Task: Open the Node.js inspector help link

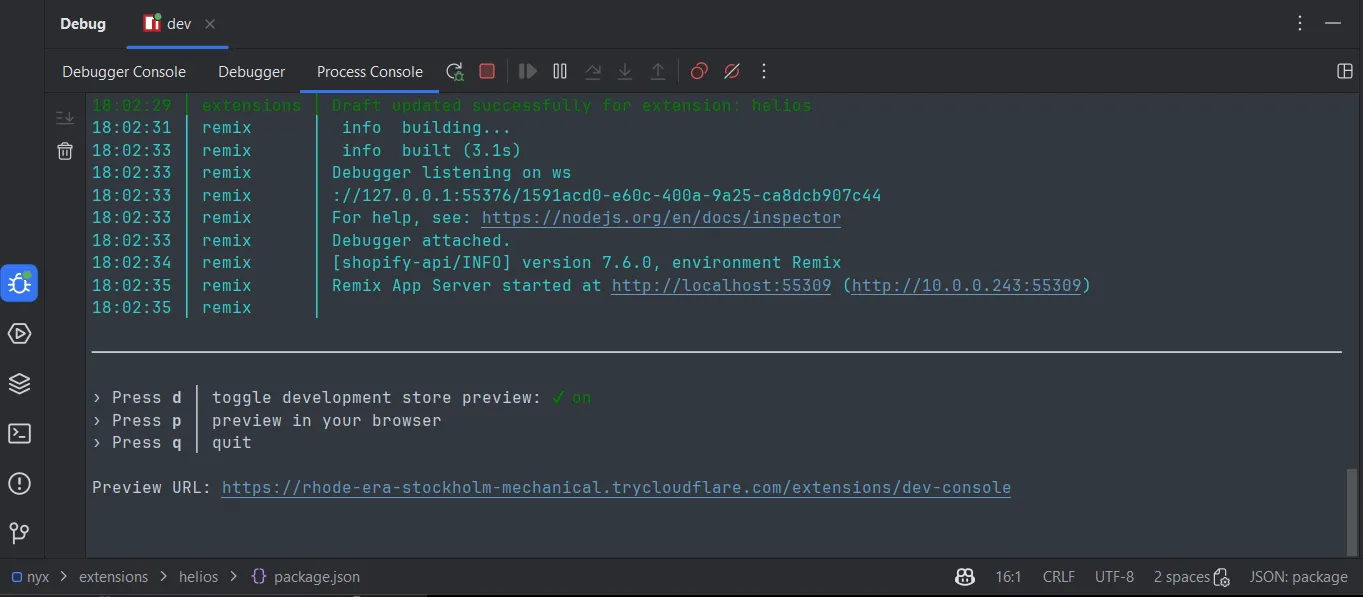Action: (x=661, y=217)
